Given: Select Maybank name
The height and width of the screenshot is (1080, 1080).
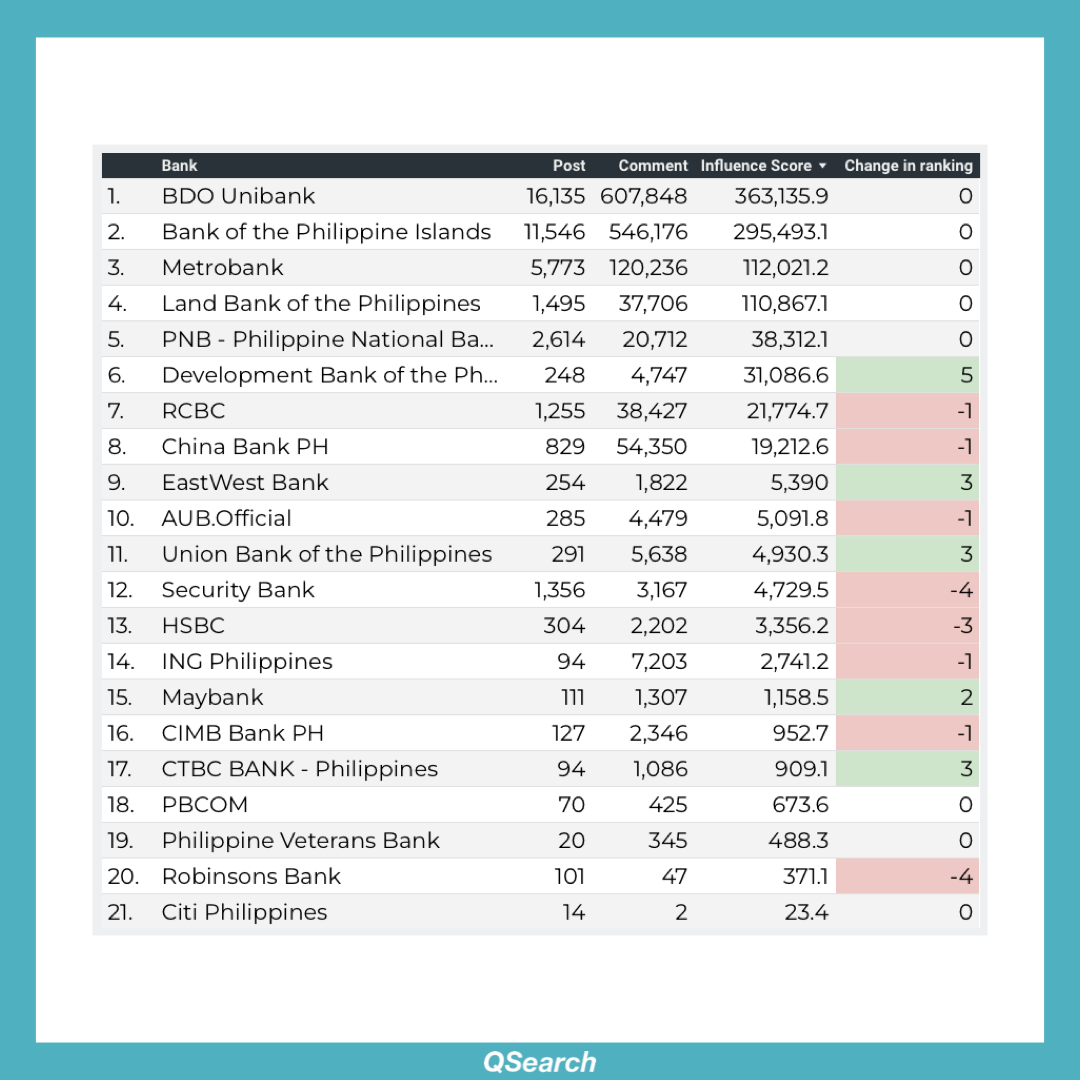Looking at the screenshot, I should [x=213, y=698].
